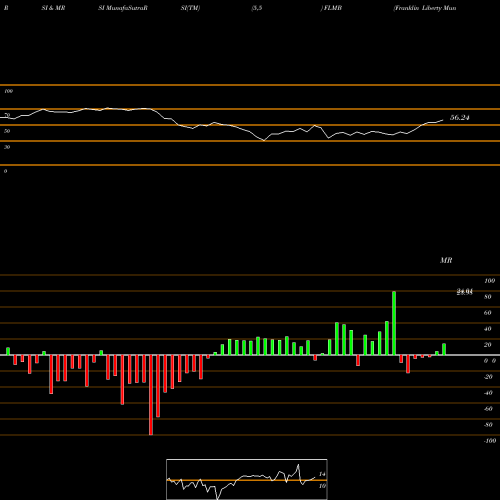The width and height of the screenshot is (500, 500).
Task: Click the longest red MR bar
Action: coord(151,395)
